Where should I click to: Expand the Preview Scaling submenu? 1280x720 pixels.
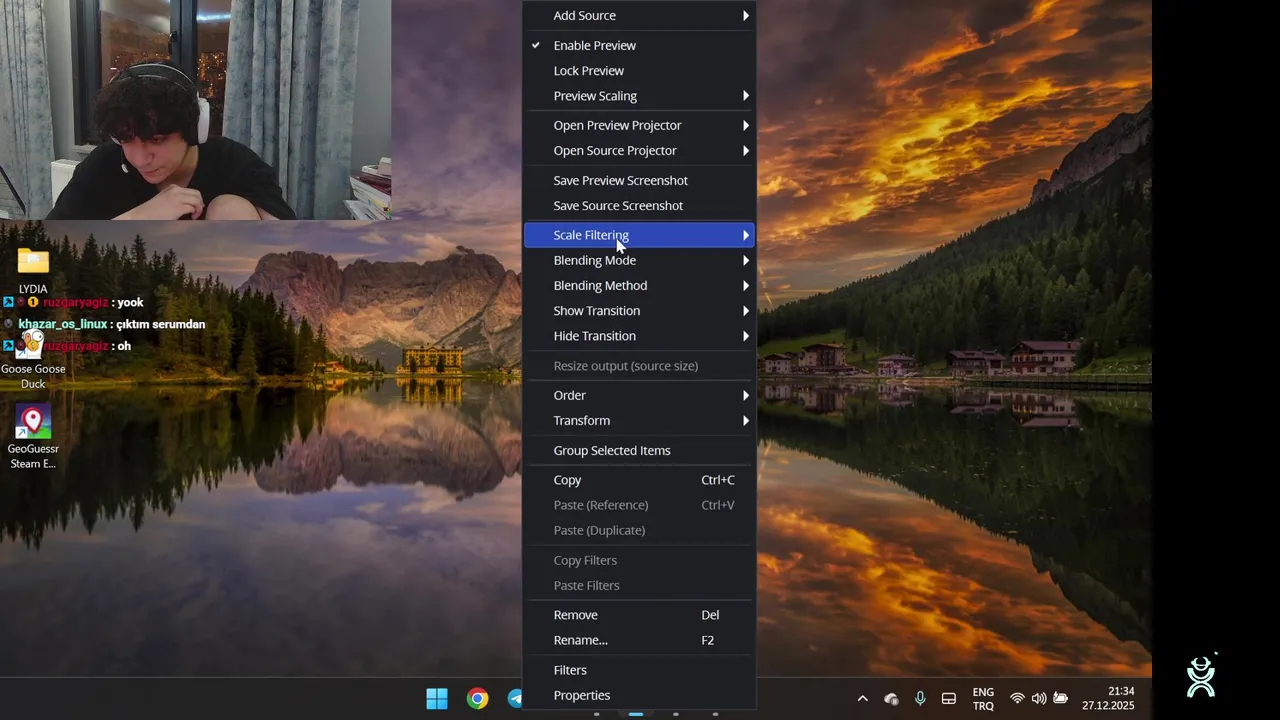pyautogui.click(x=640, y=96)
